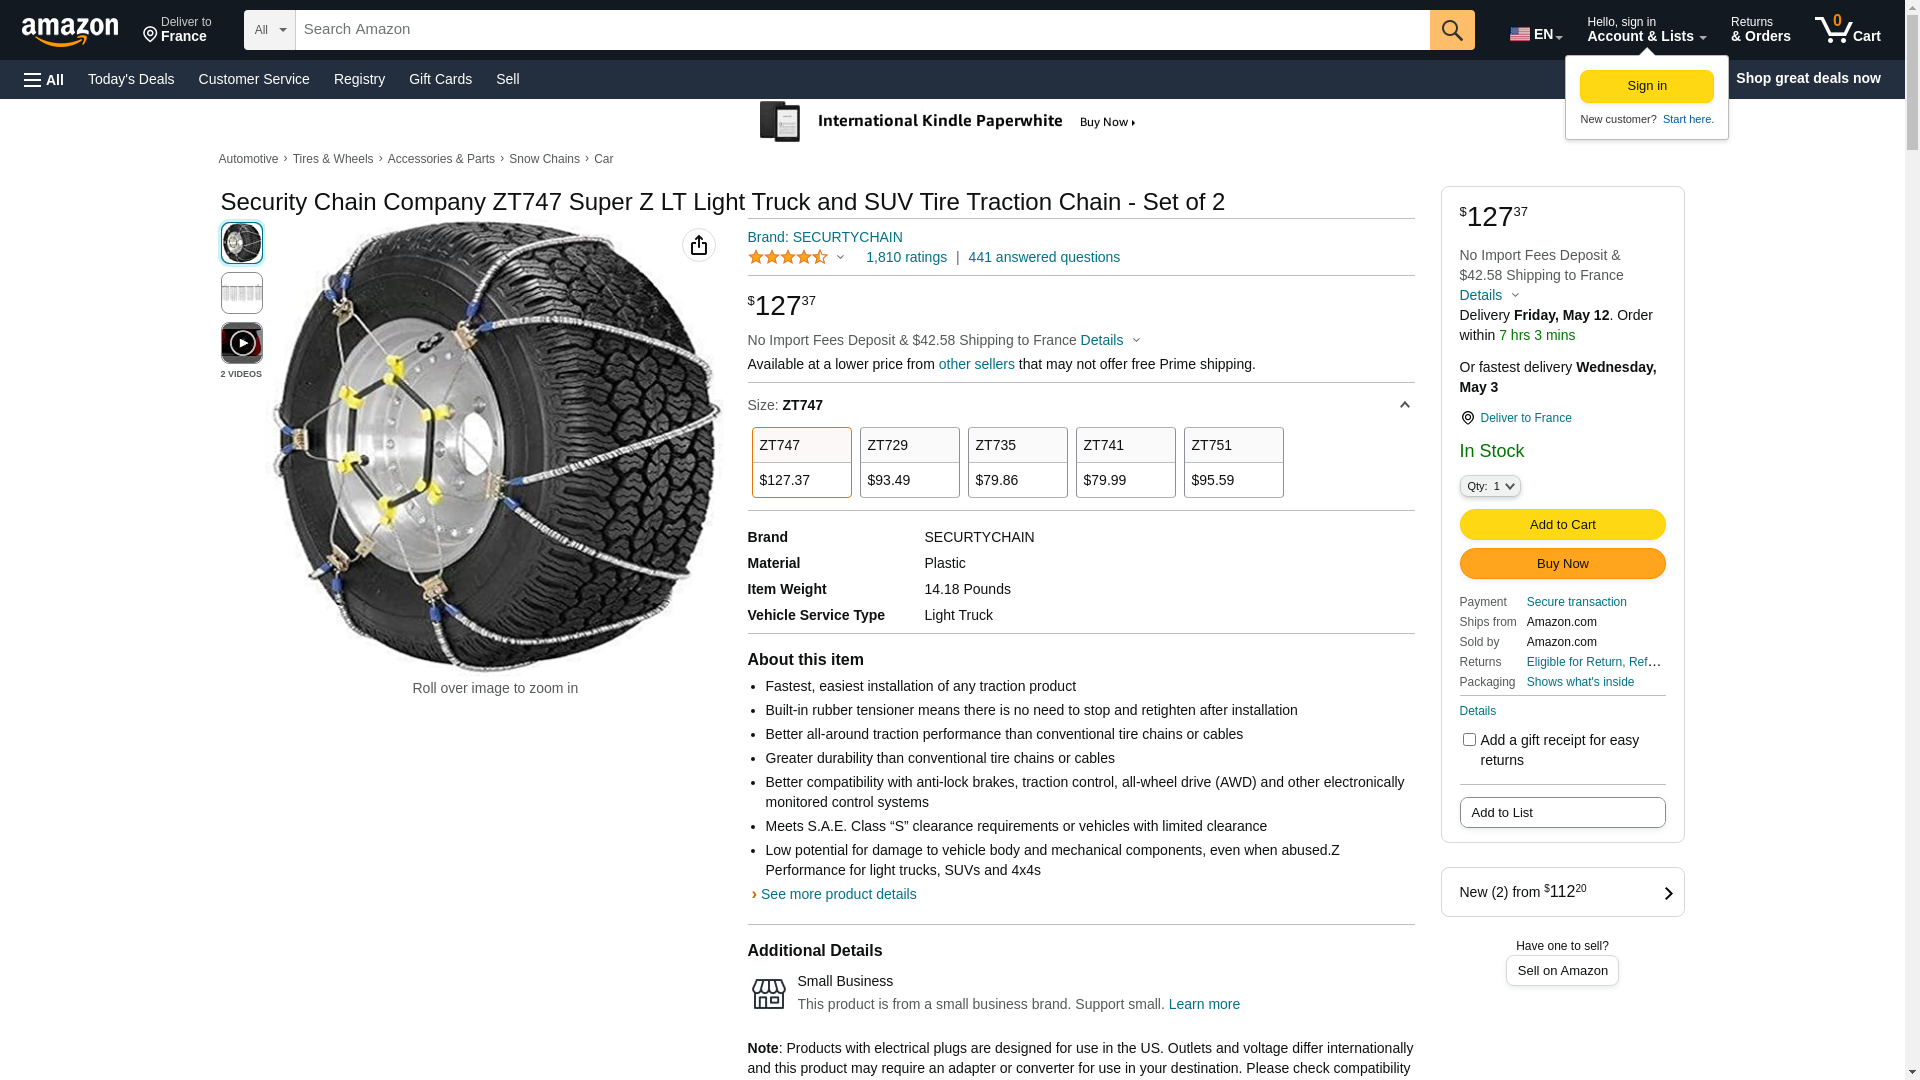
Task: Click the Add to Cart button
Action: pos(1562,524)
